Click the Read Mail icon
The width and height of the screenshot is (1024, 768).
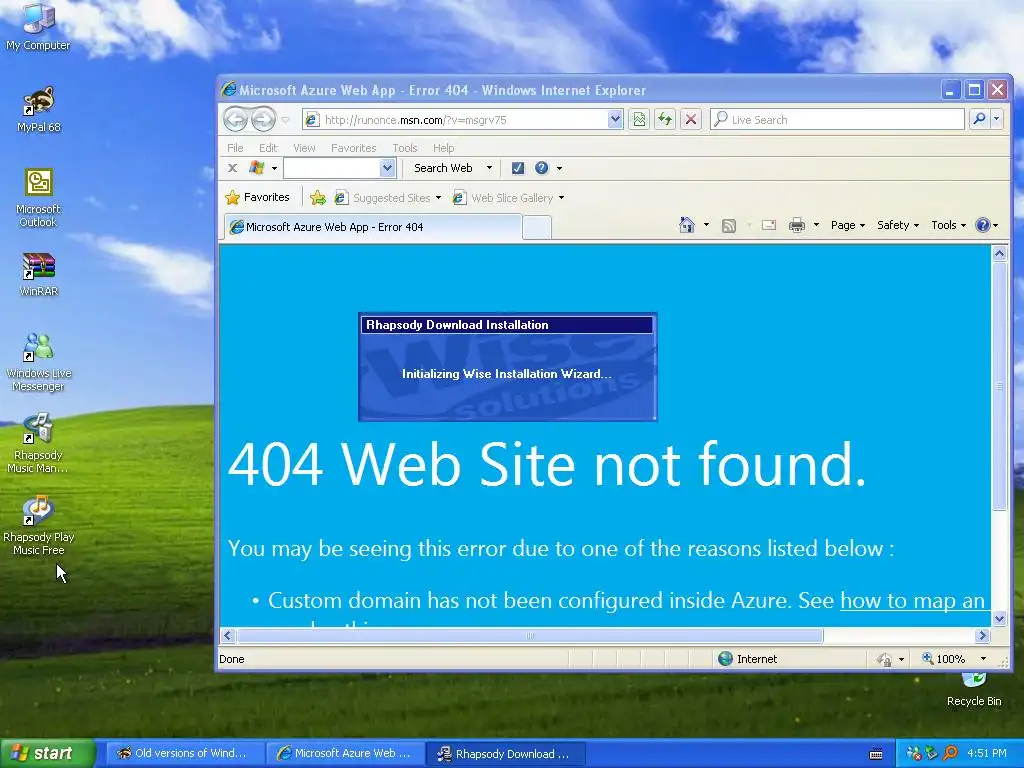[x=769, y=225]
